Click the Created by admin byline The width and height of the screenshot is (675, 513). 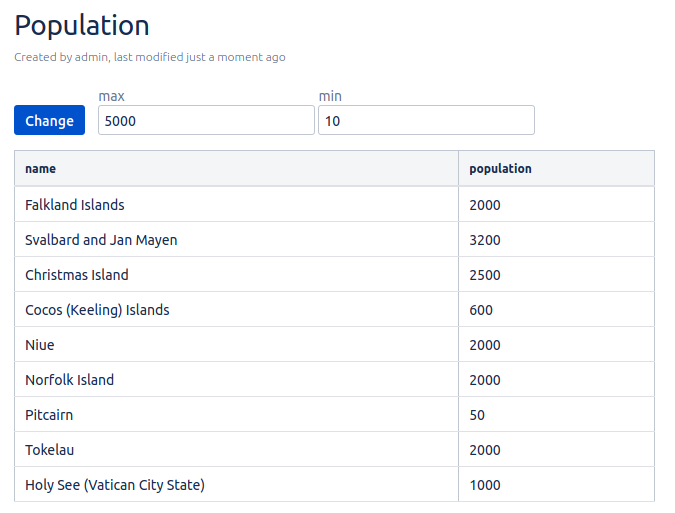150,57
